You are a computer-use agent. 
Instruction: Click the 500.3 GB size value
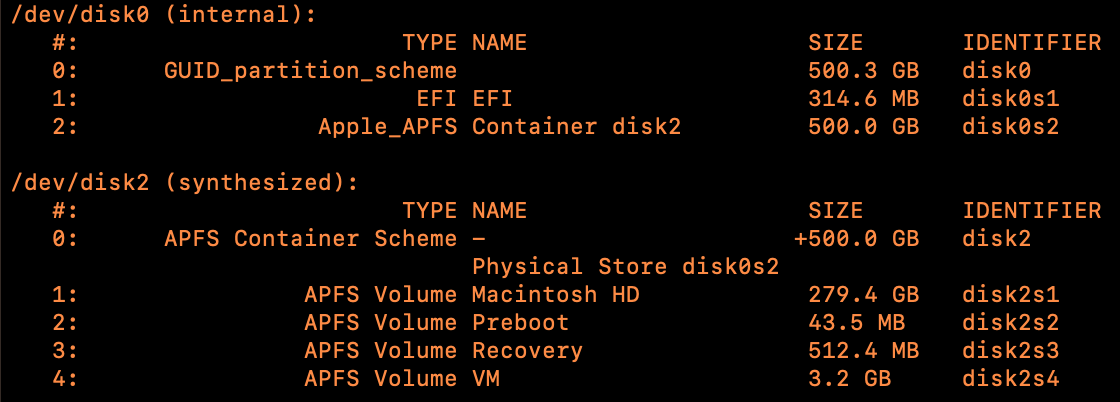coord(863,71)
